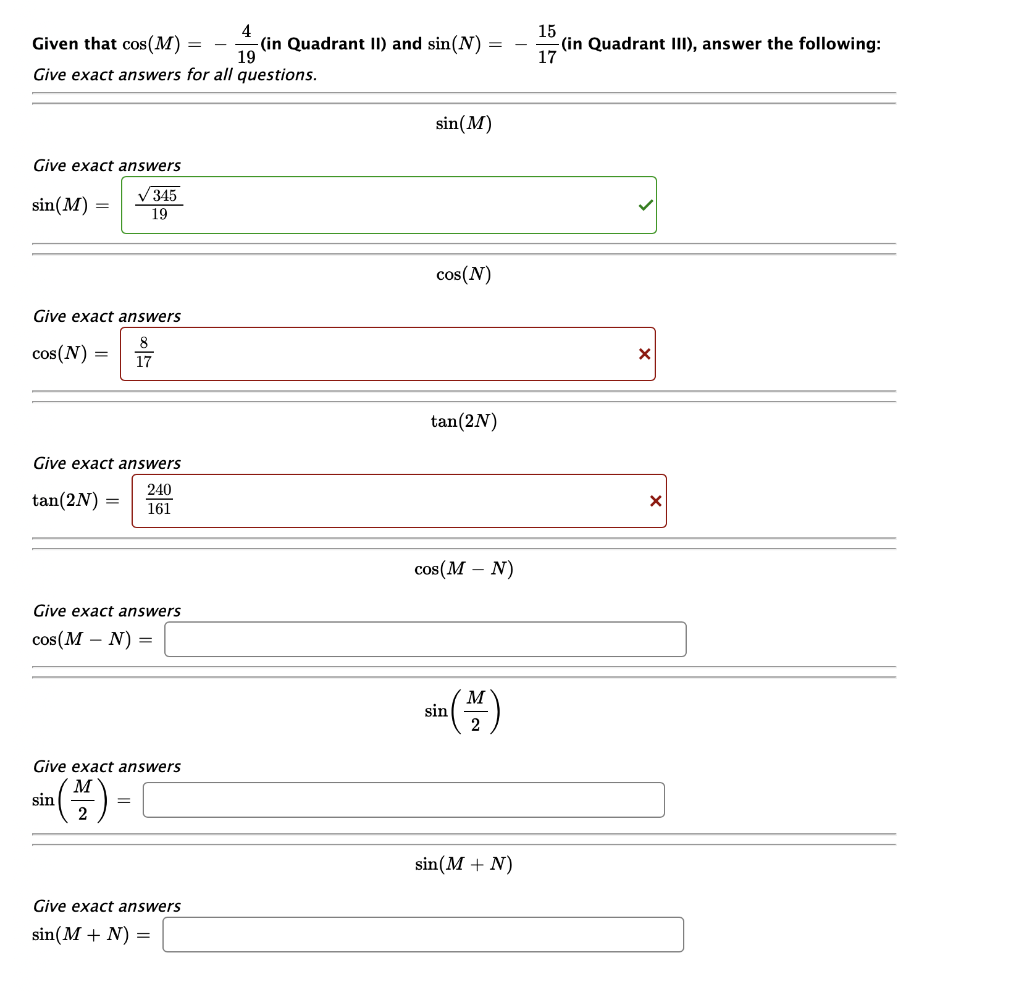Select the sin(M/2) answer input box
This screenshot has width=1024, height=992.
(x=404, y=799)
